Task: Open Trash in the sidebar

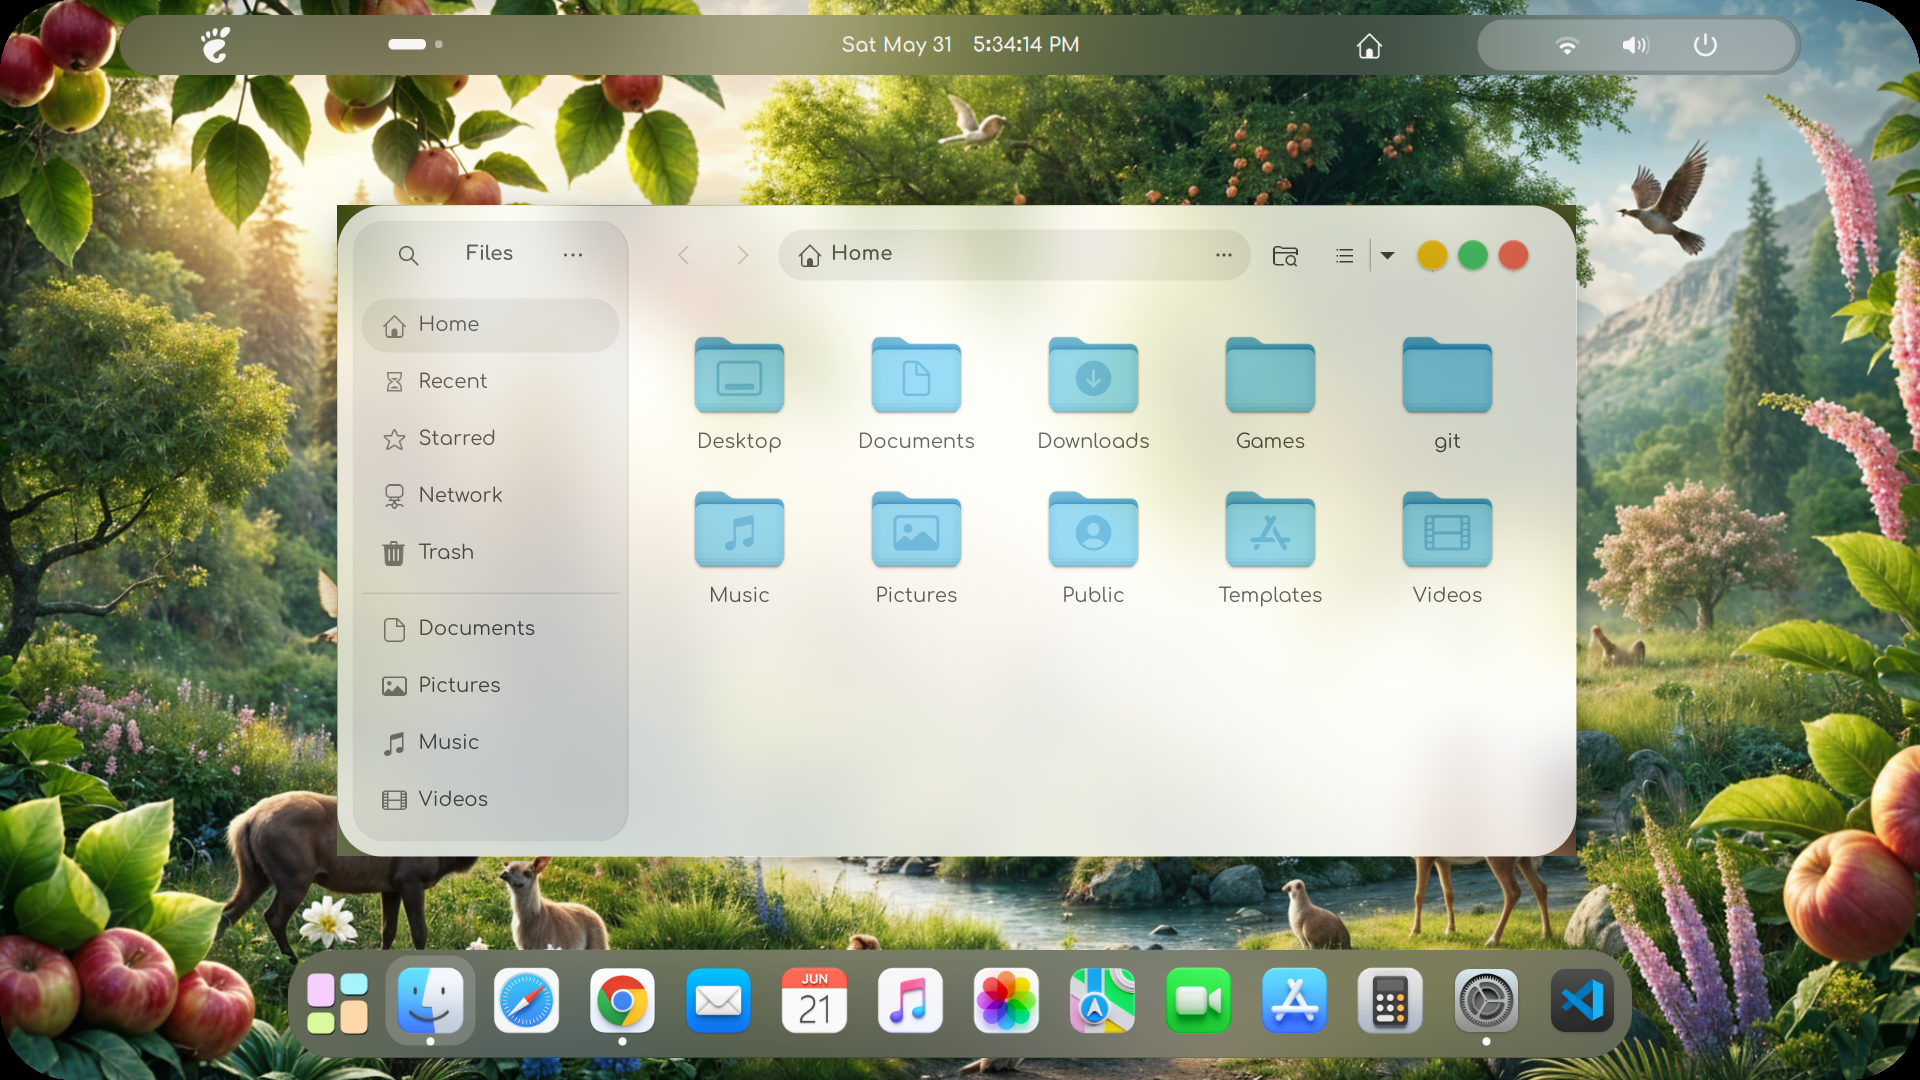Action: point(490,553)
